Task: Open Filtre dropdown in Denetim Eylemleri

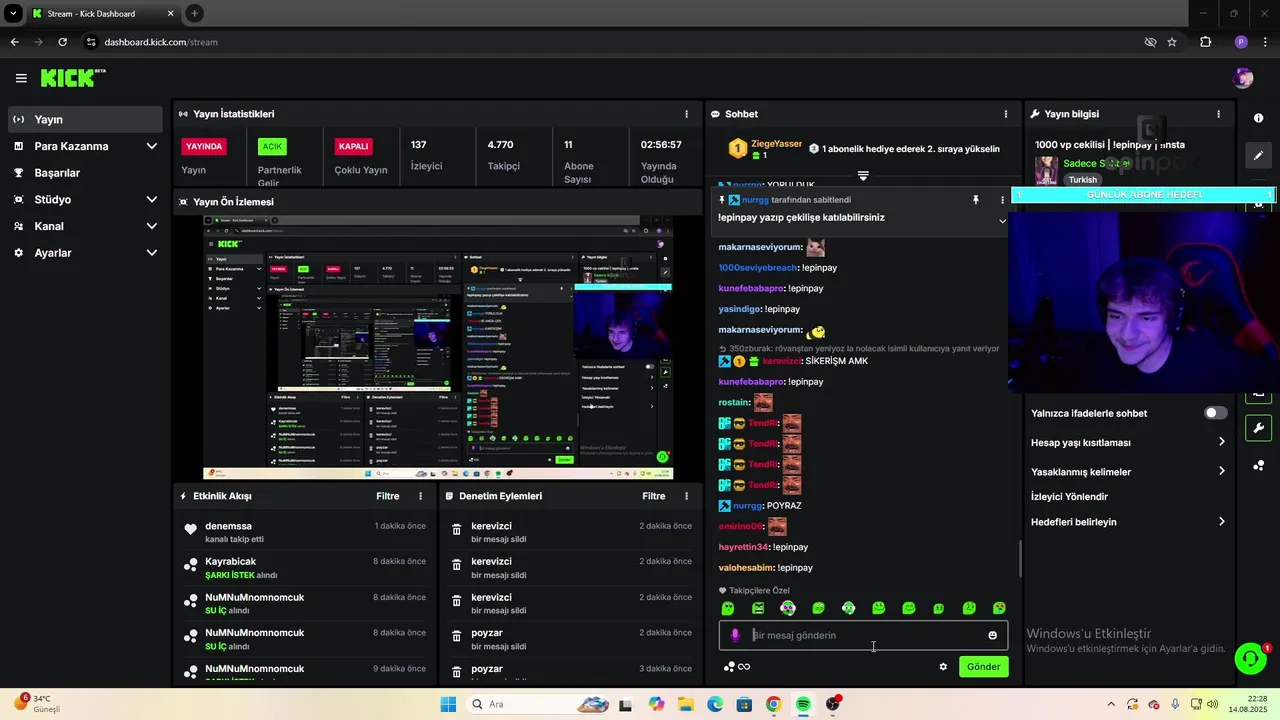Action: pyautogui.click(x=653, y=496)
